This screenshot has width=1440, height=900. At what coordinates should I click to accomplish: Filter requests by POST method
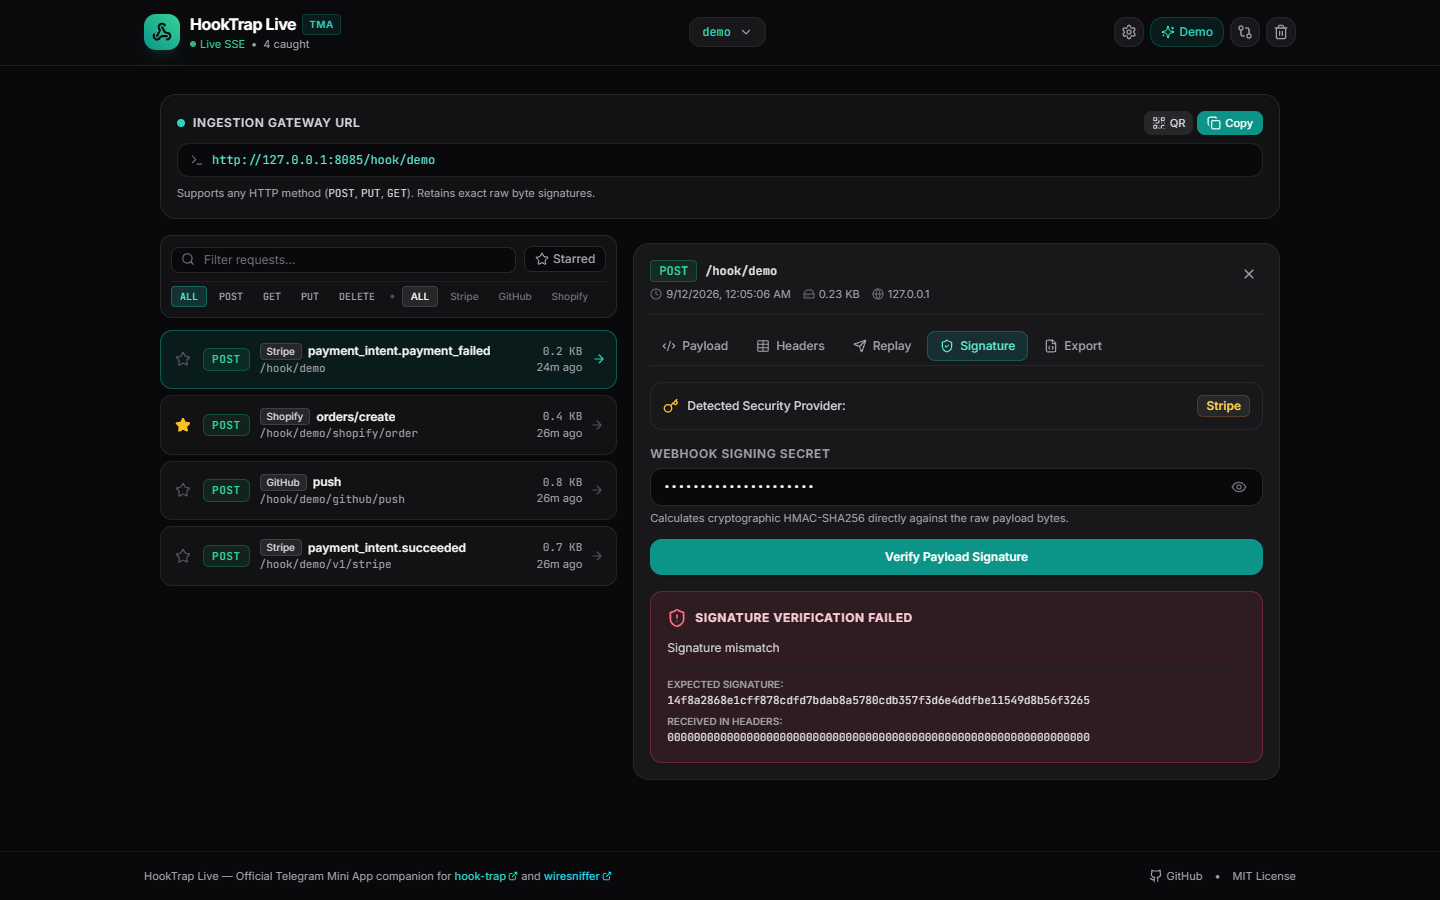pyautogui.click(x=231, y=297)
